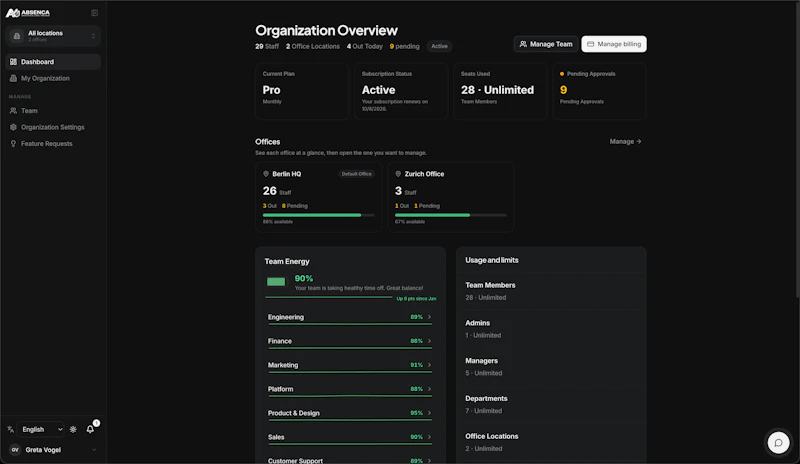Expand the Platform energy row chevron
Viewport: 800px width, 464px height.
[x=430, y=389]
